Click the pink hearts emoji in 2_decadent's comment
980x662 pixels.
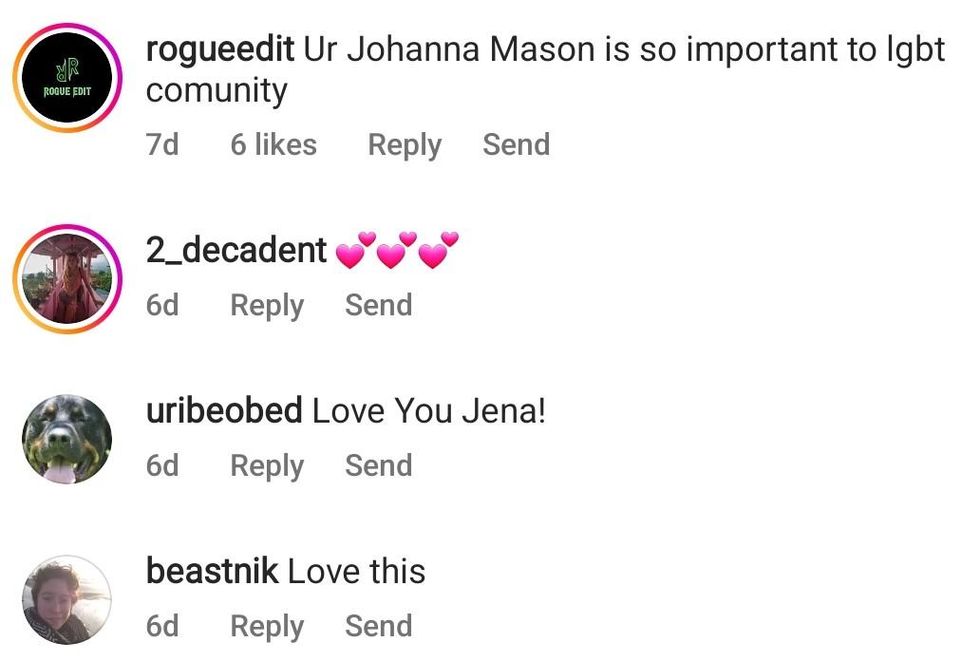[397, 250]
